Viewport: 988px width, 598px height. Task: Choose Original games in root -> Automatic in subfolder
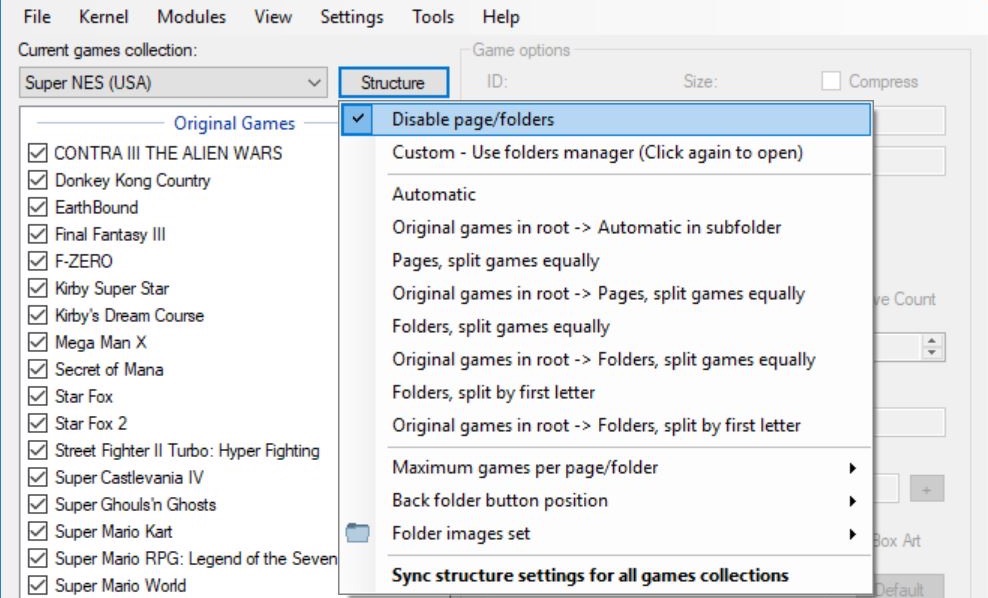606,227
